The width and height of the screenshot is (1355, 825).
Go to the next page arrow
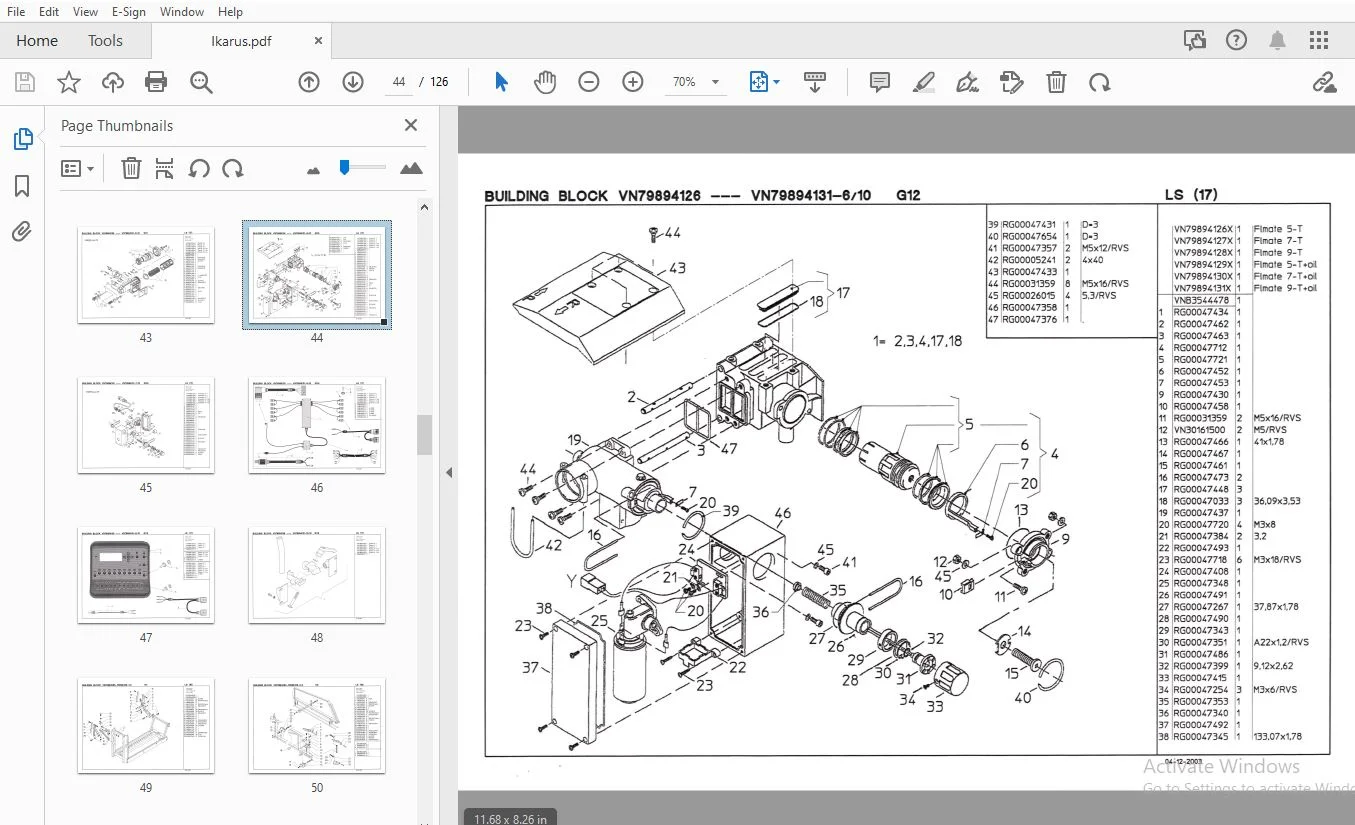tap(353, 82)
